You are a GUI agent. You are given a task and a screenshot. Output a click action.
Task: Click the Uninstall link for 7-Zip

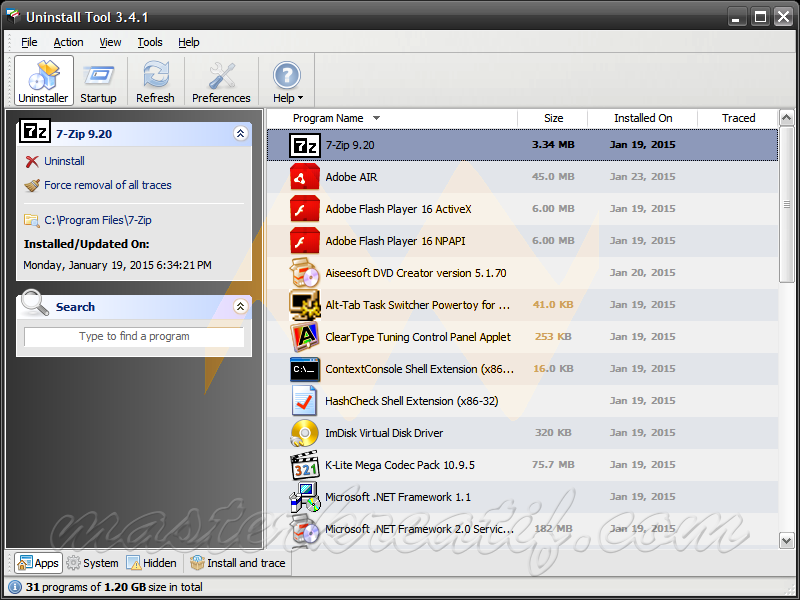pos(64,161)
